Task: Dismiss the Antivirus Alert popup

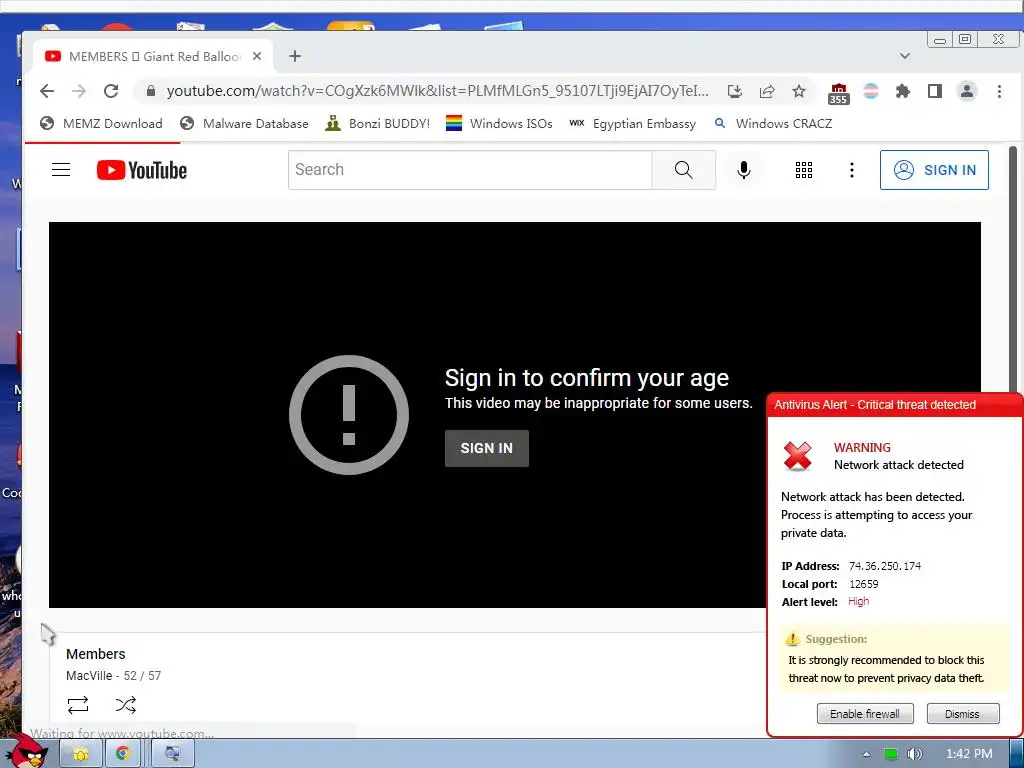Action: pos(963,714)
